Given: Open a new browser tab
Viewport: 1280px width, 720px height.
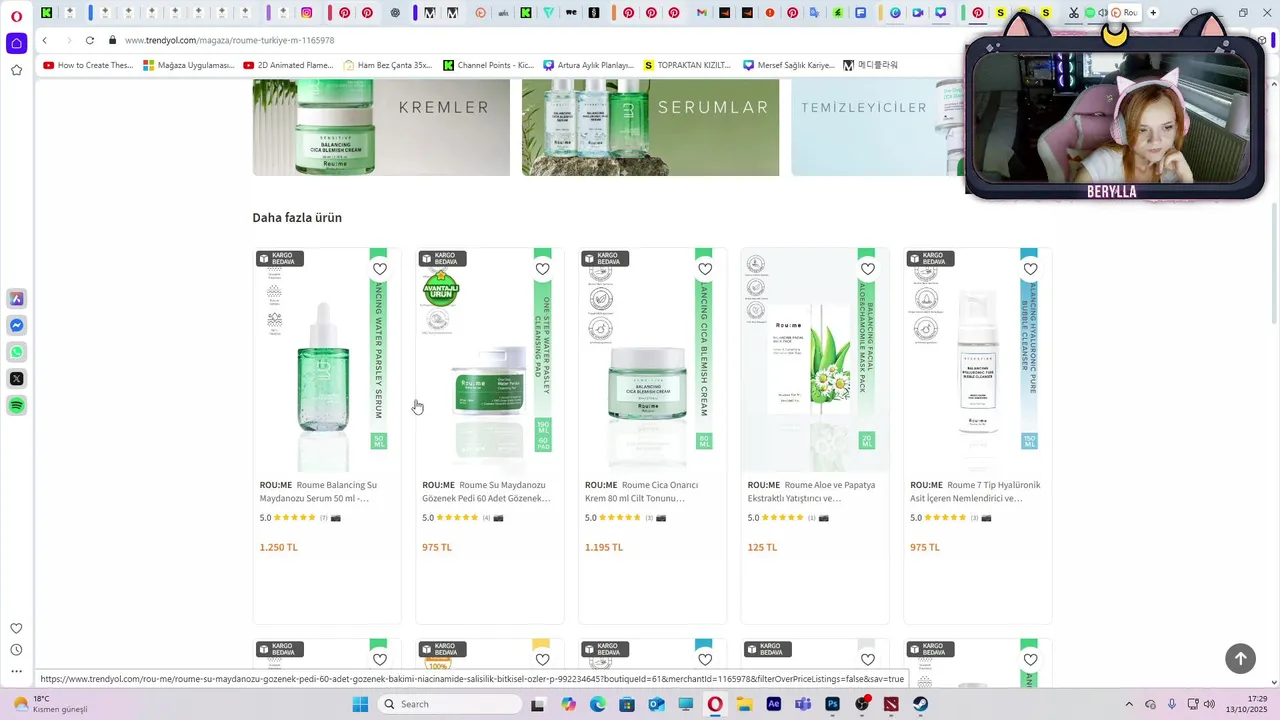Looking at the screenshot, I should [x=1153, y=13].
